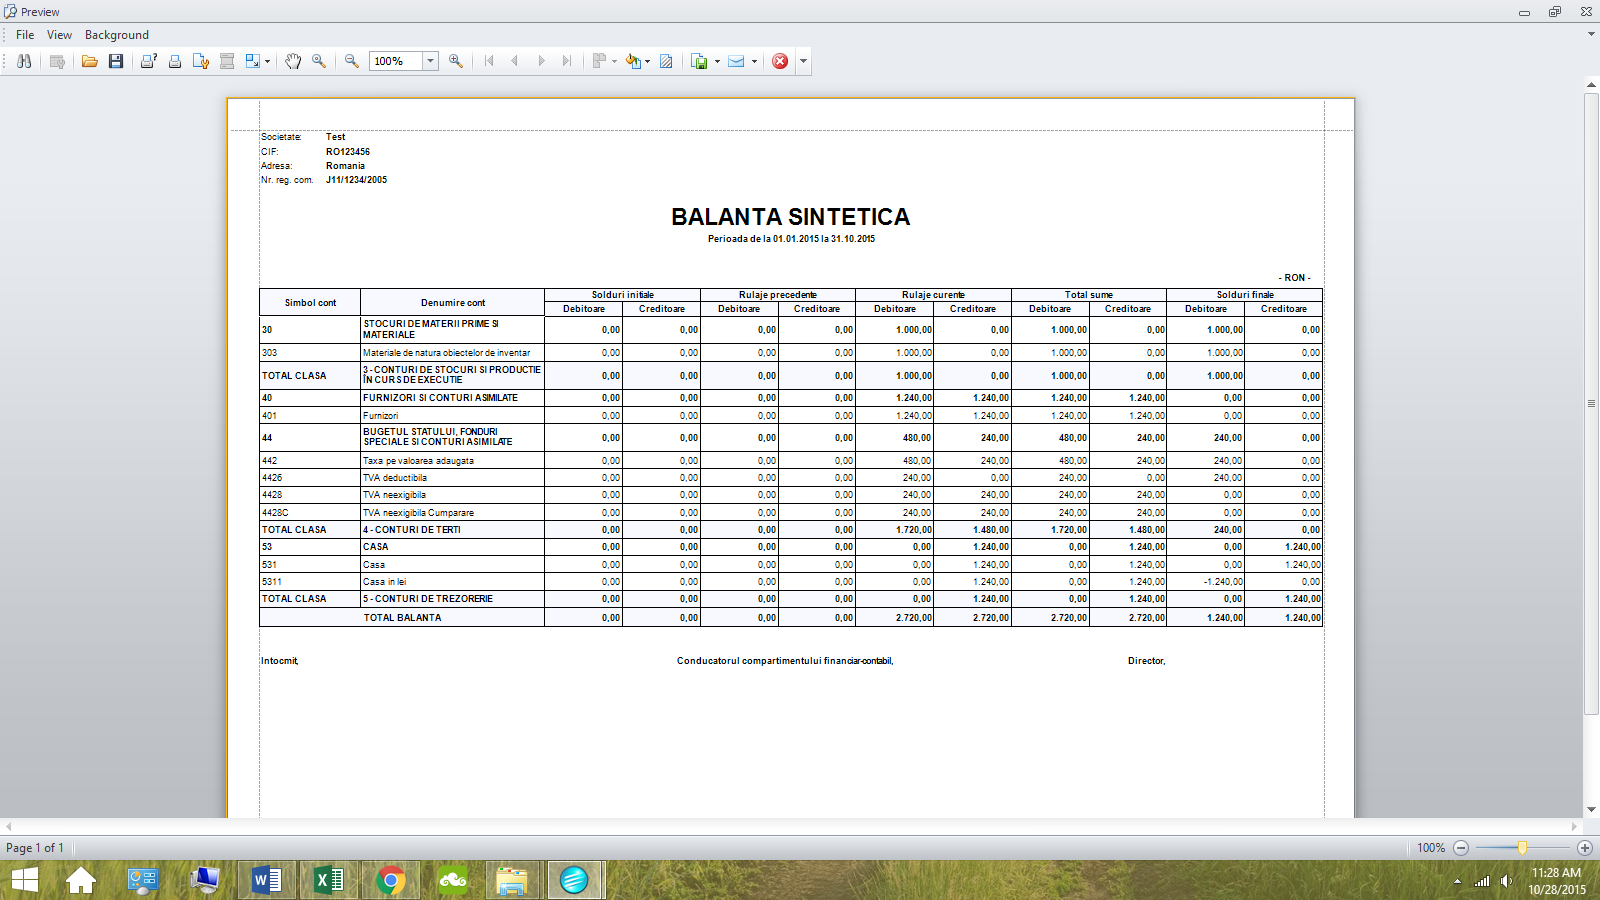Open the Background menu

[117, 35]
